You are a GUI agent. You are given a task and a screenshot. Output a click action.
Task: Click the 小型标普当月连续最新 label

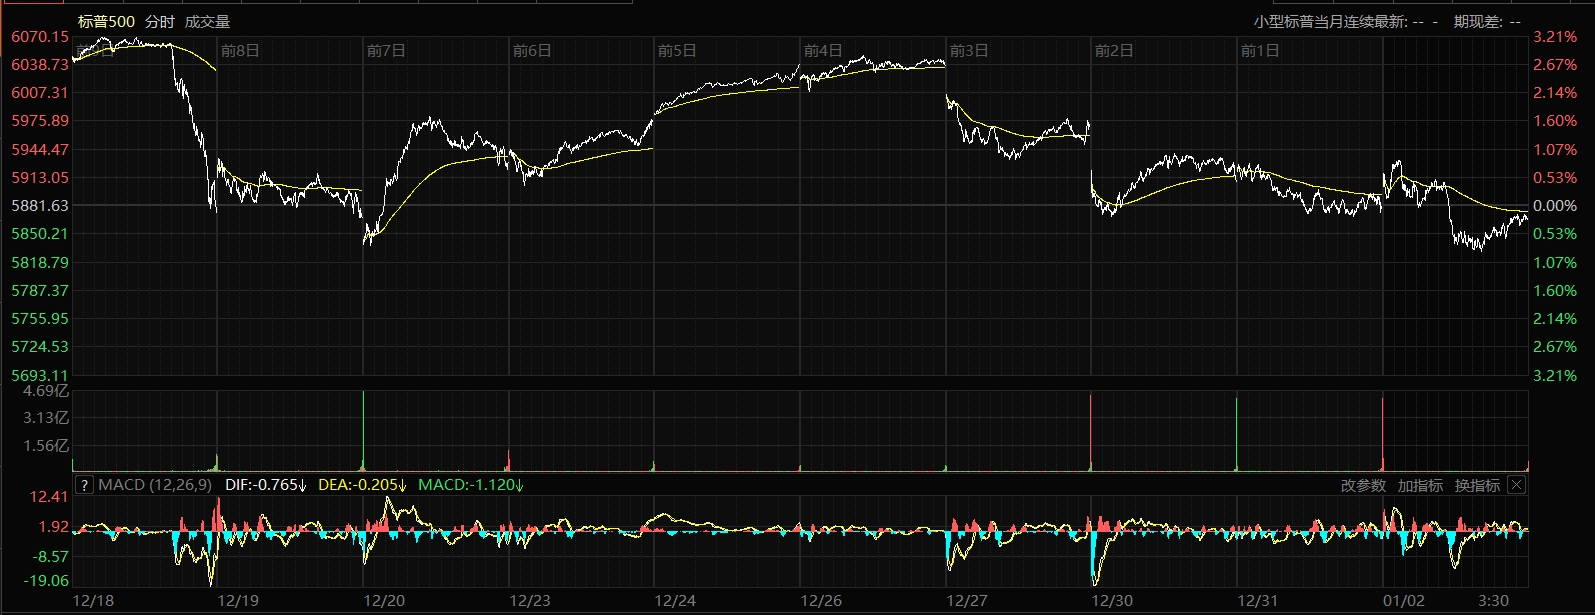point(1330,21)
